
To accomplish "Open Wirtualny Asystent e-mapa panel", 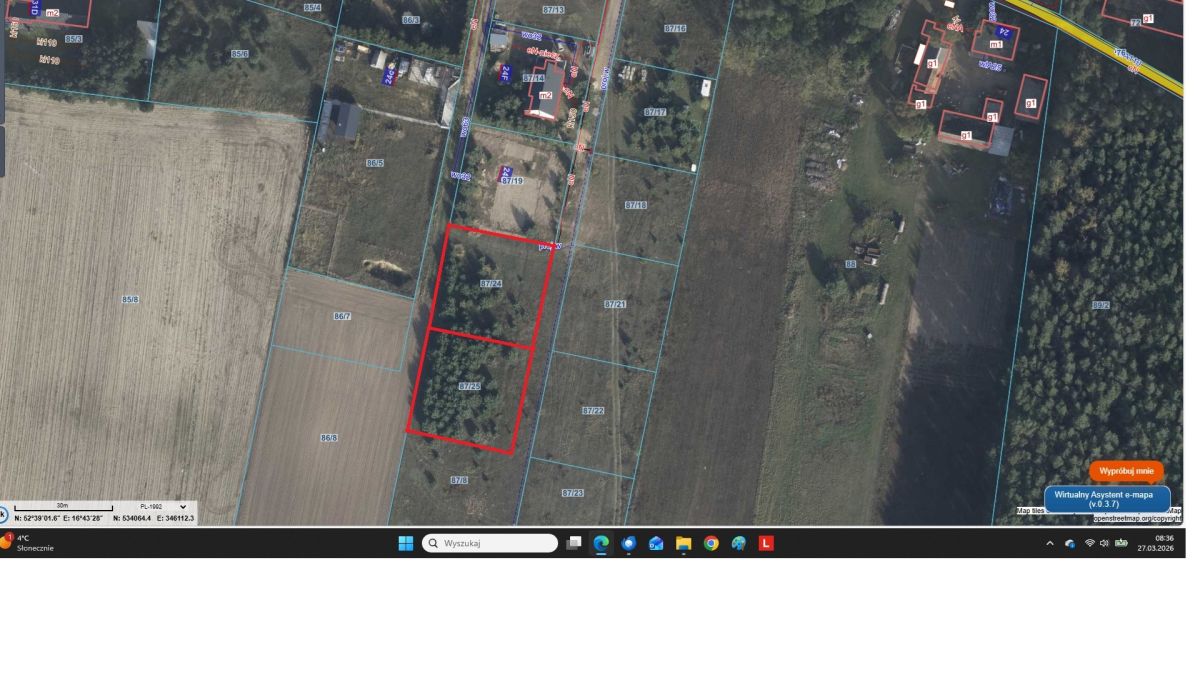I will click(1105, 499).
